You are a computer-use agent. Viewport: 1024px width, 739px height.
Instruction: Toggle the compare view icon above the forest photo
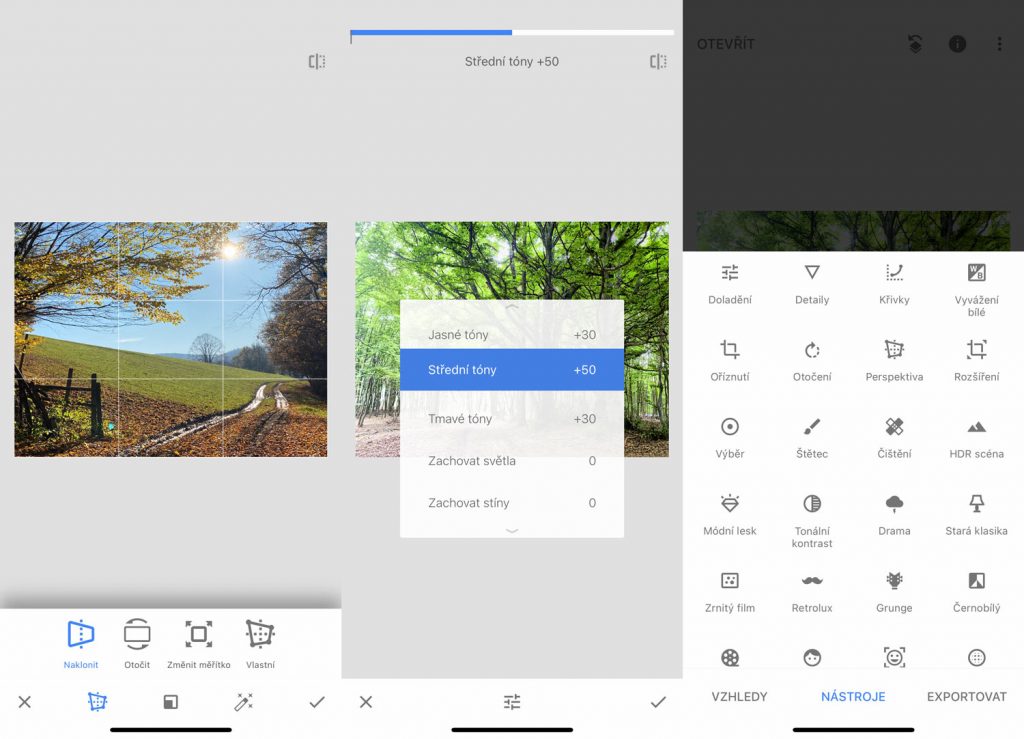(657, 62)
